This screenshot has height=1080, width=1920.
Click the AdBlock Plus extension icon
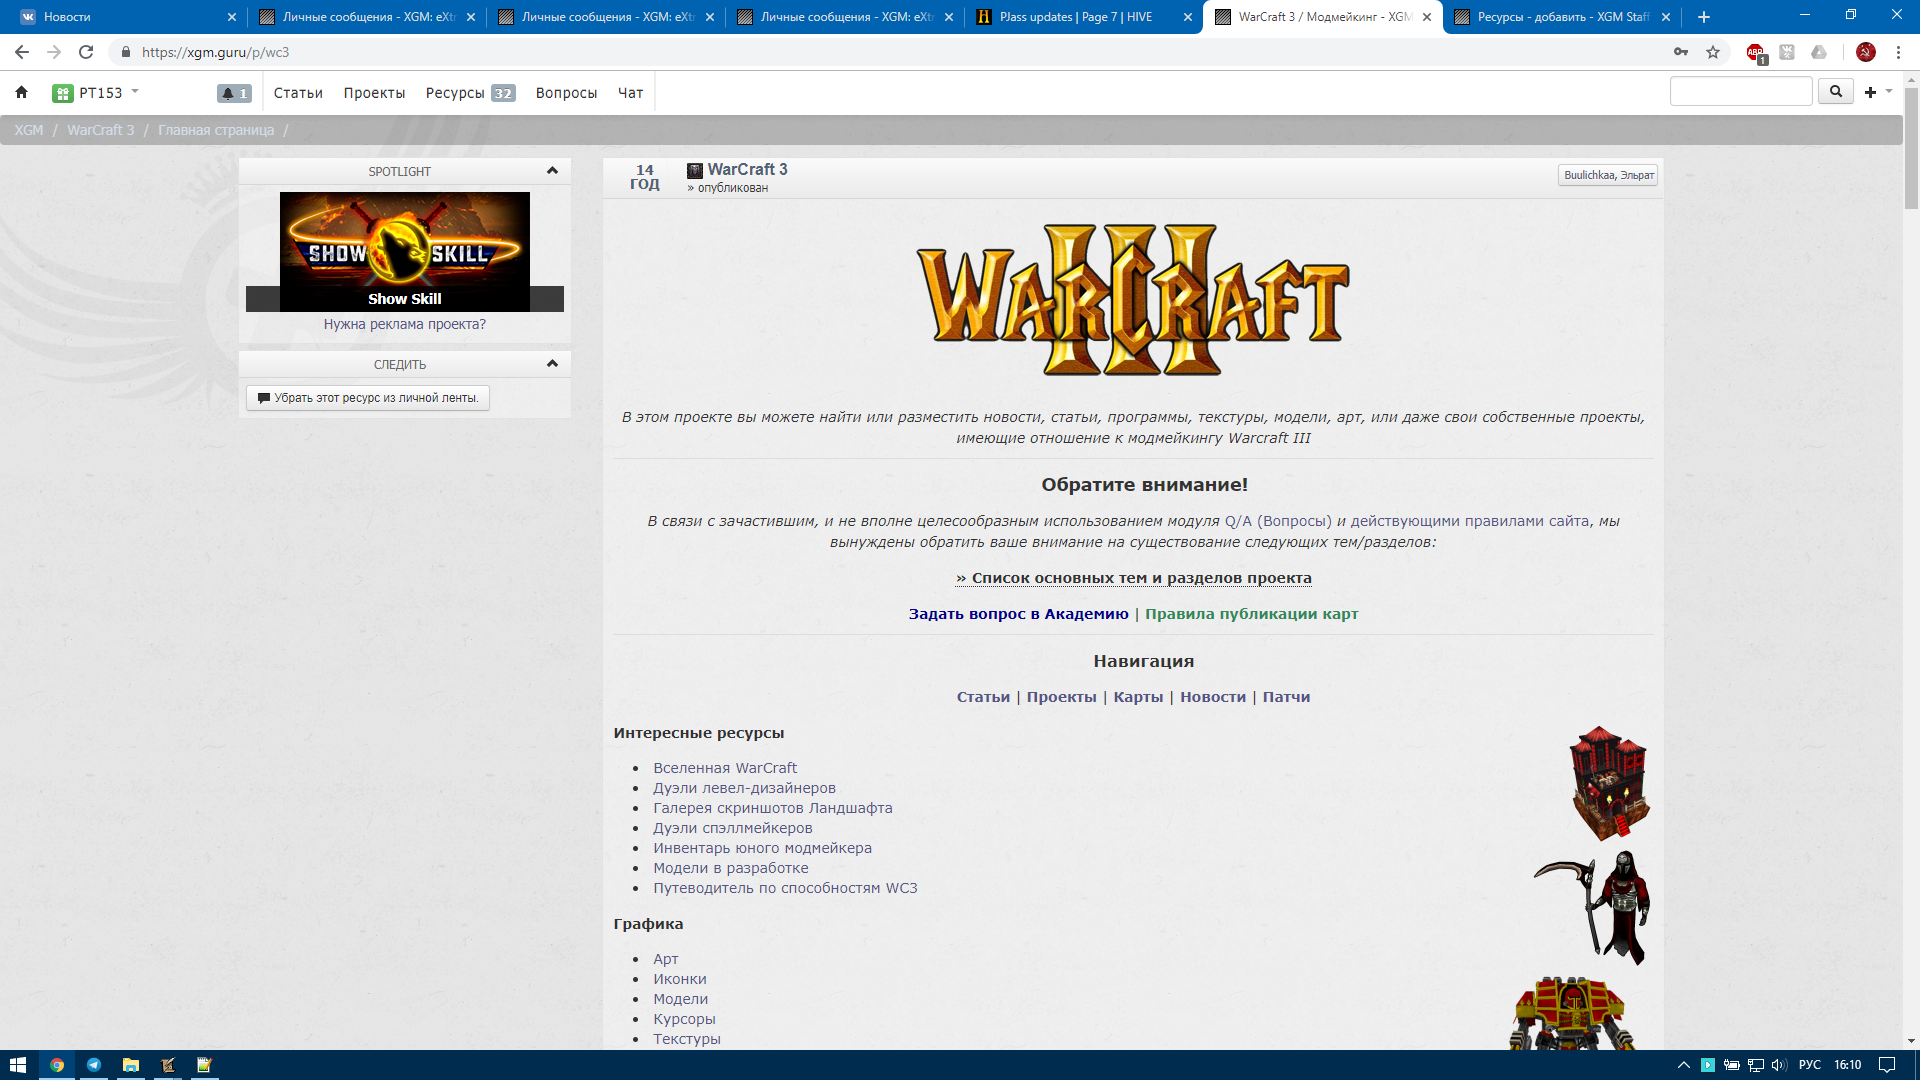tap(1755, 53)
